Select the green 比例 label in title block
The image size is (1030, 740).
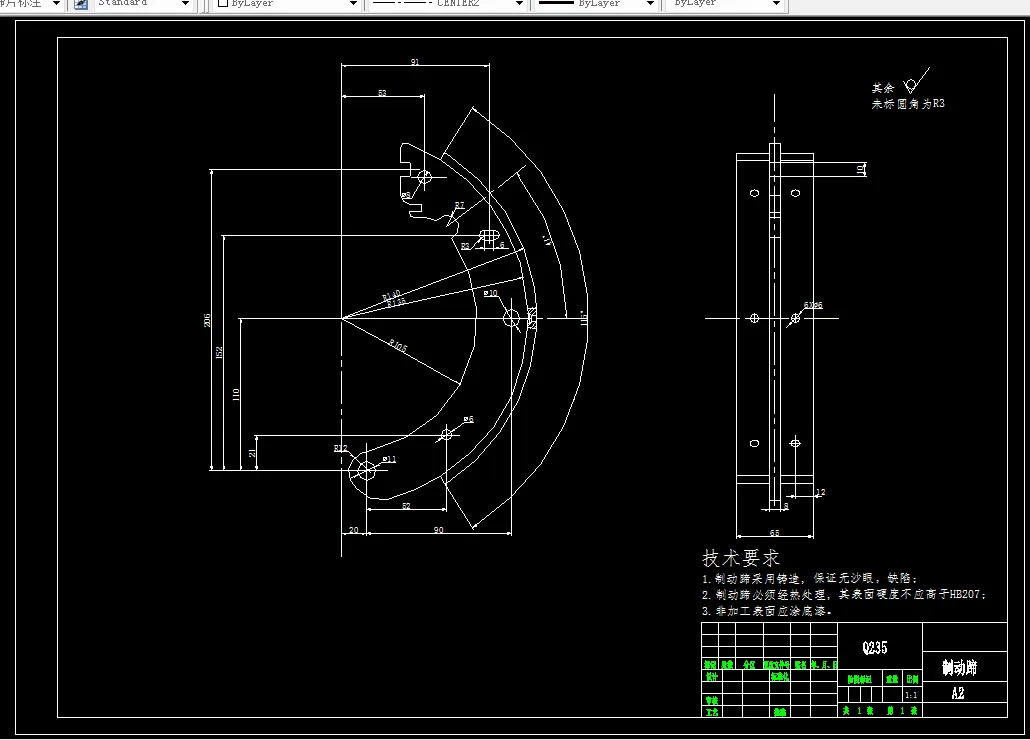[x=912, y=679]
